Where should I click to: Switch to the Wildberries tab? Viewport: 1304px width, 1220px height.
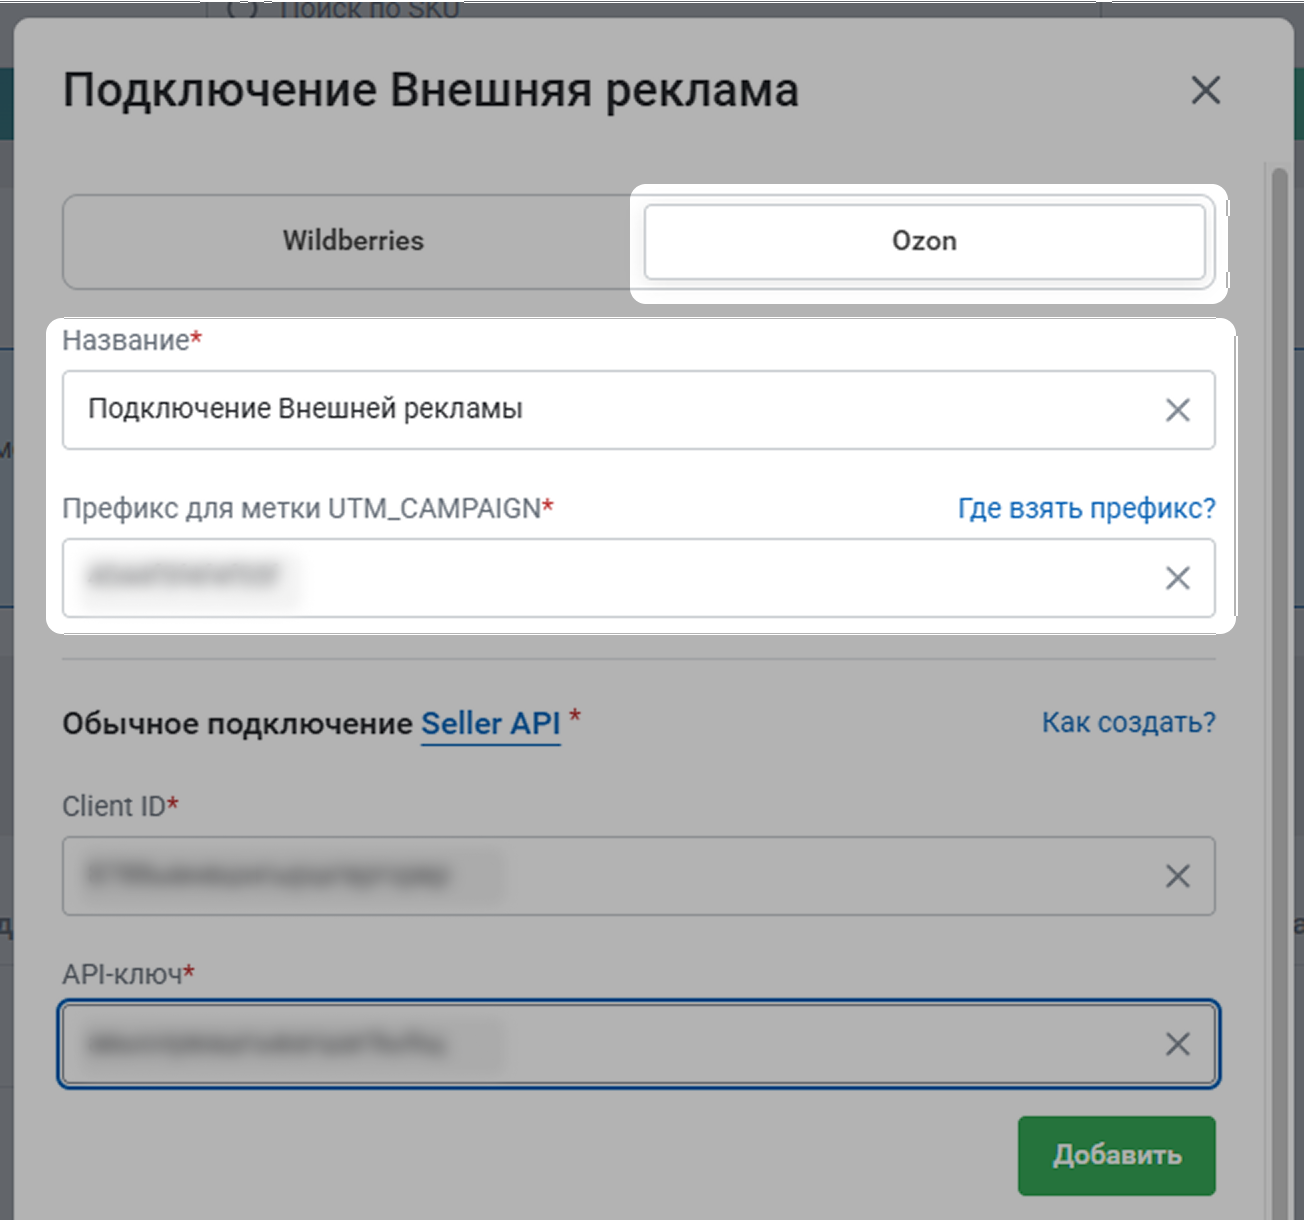pyautogui.click(x=353, y=241)
